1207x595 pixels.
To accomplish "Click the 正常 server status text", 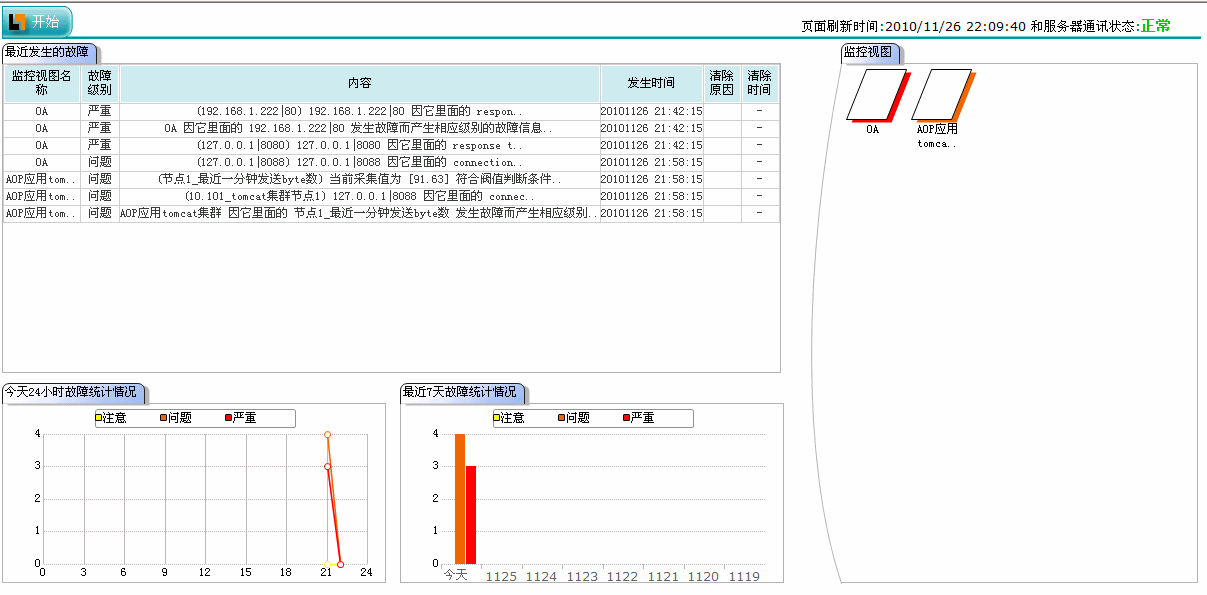I will point(1156,26).
